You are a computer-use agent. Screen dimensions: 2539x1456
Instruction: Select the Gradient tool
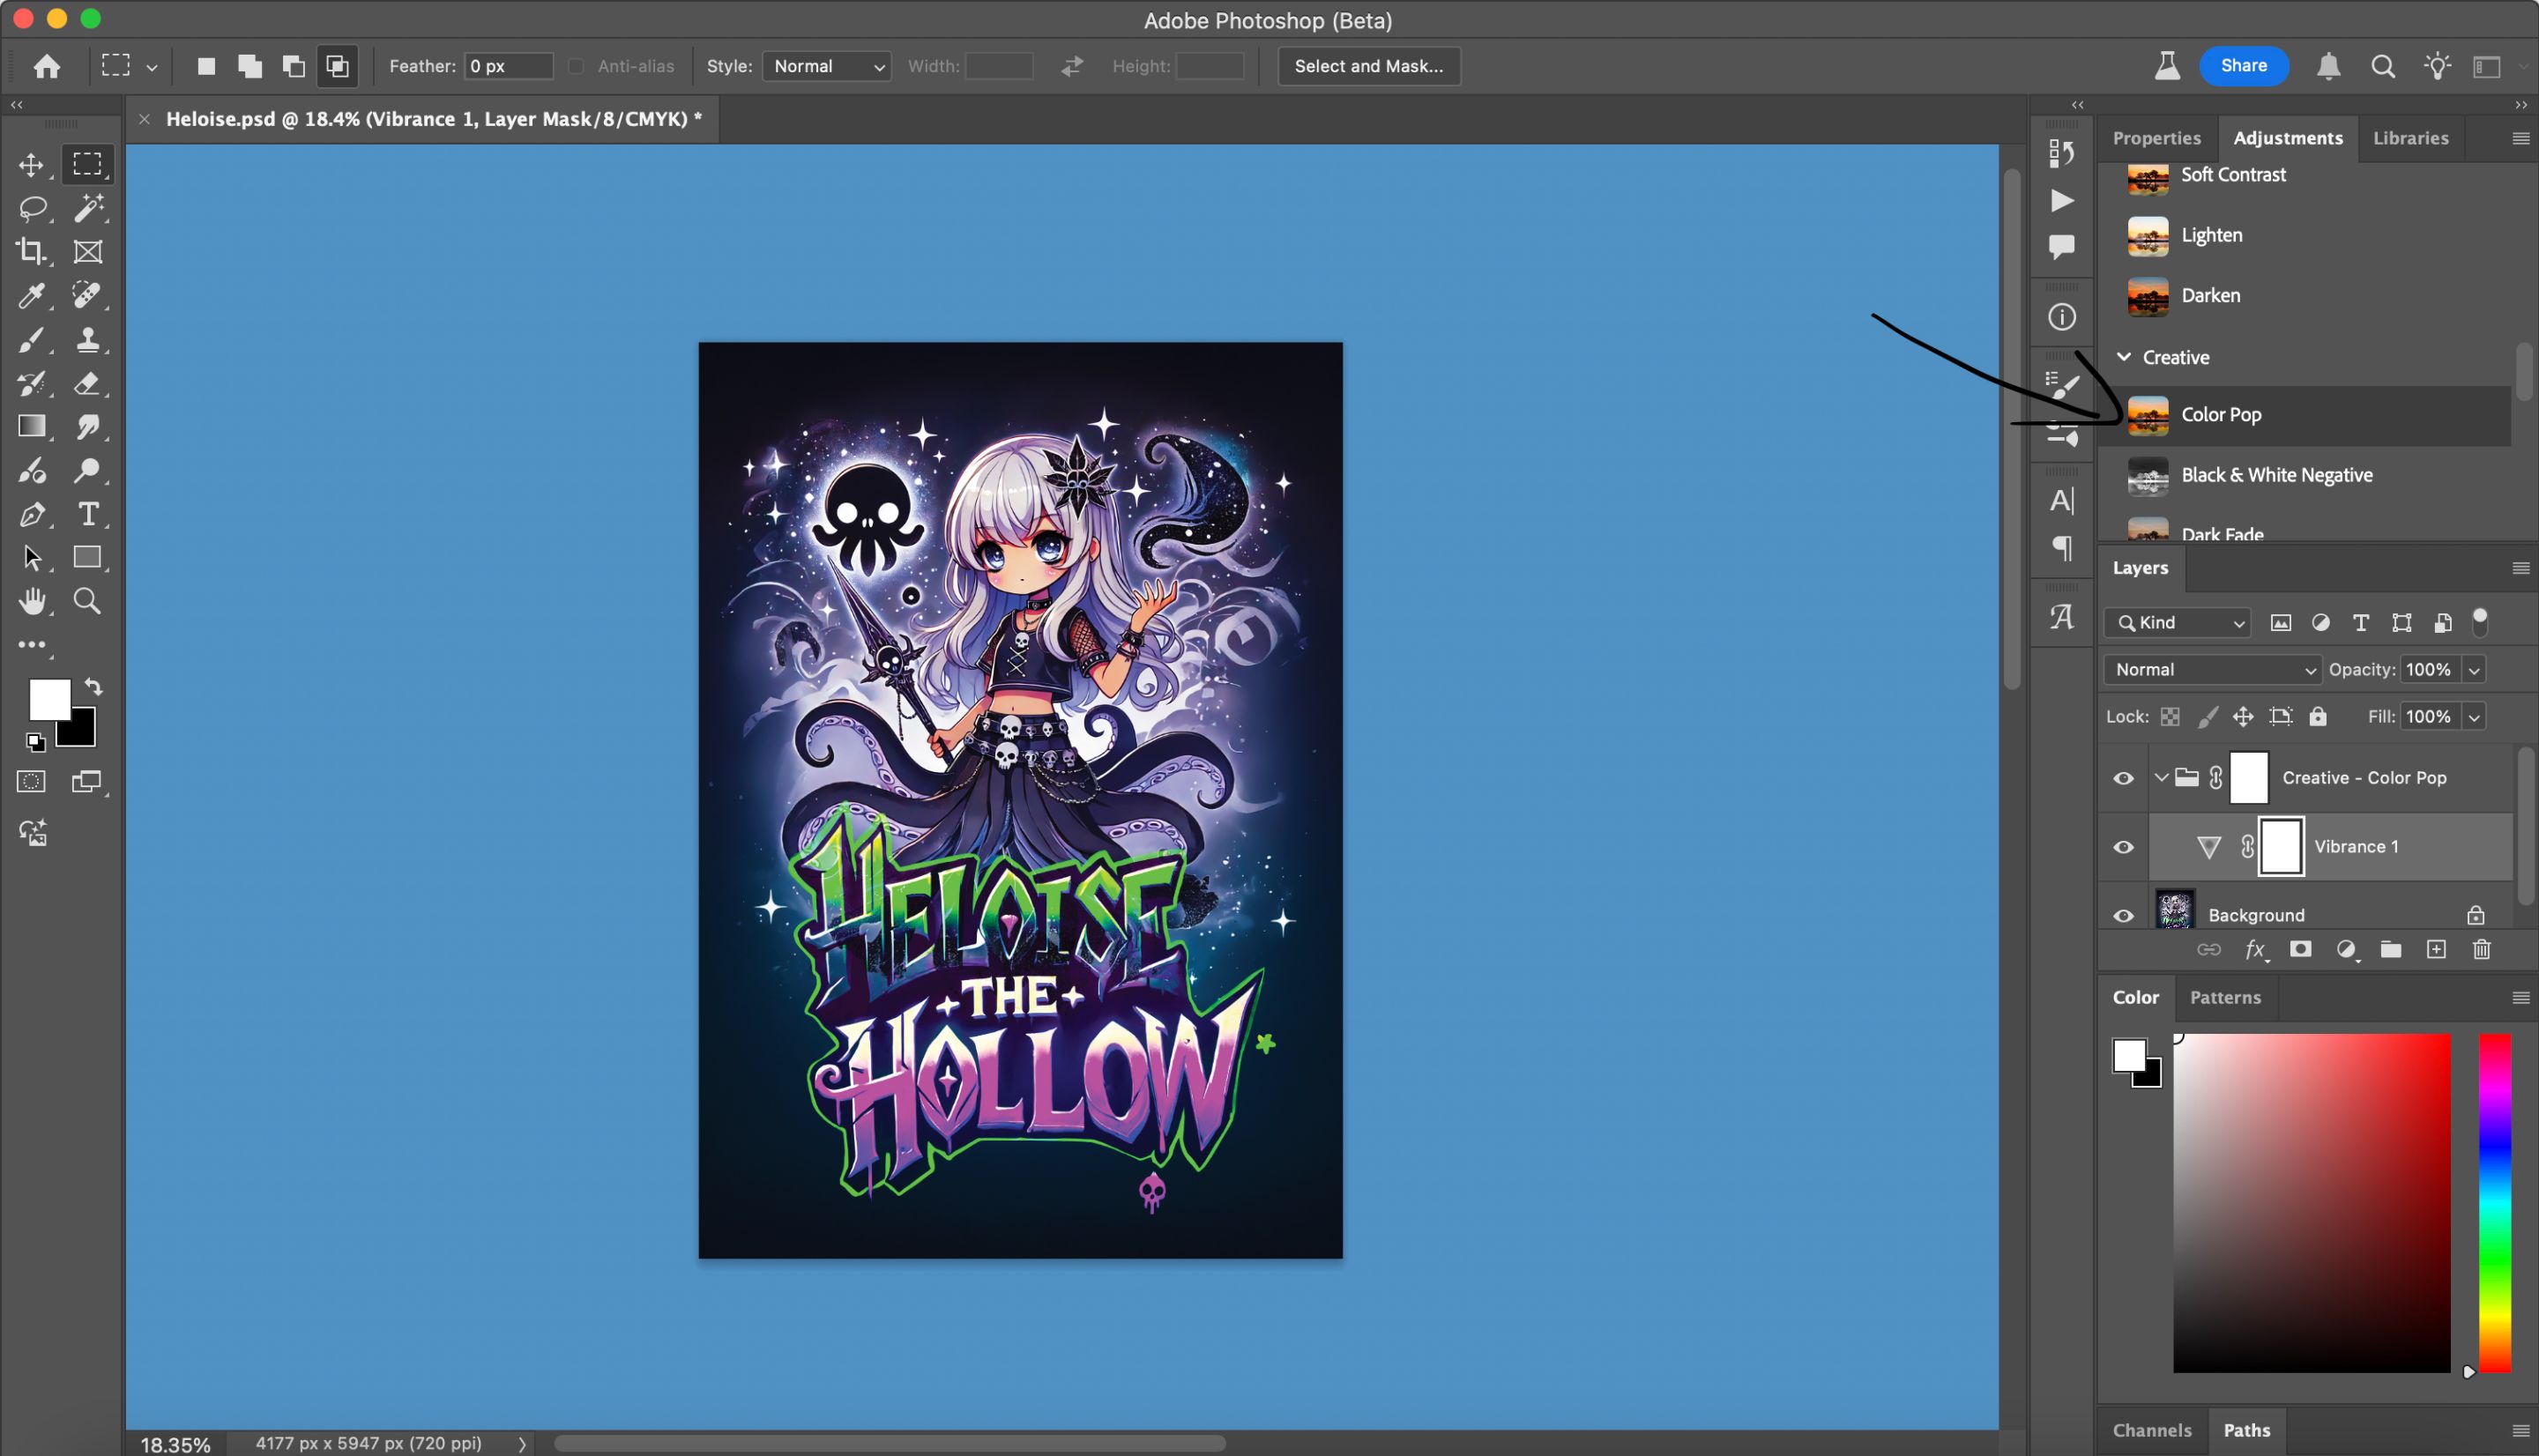click(x=31, y=427)
